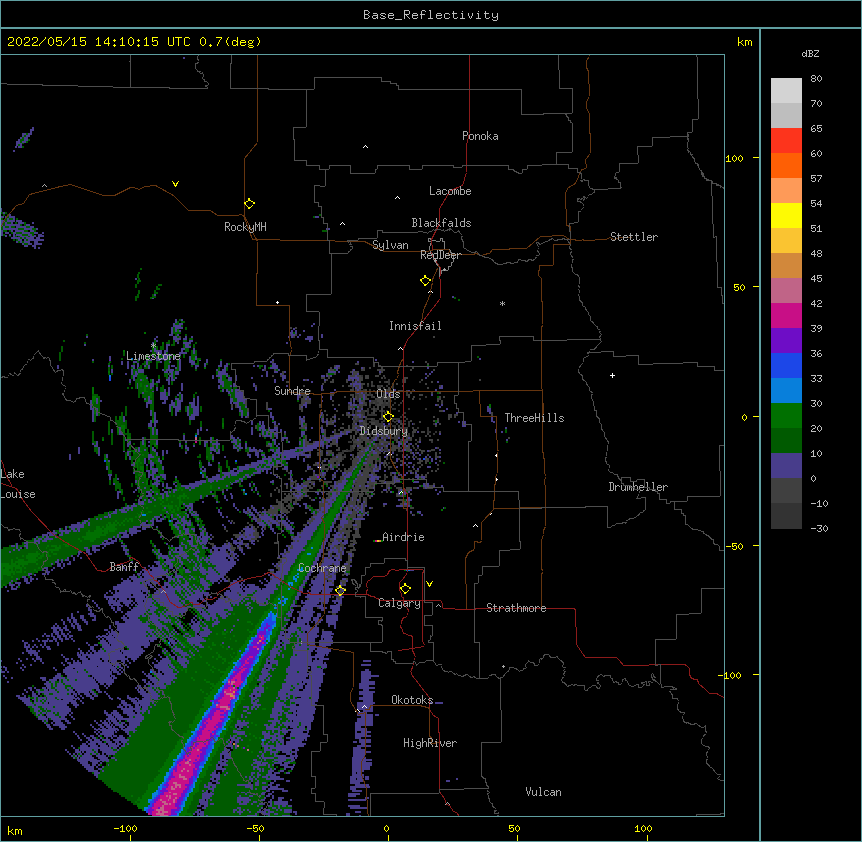Click the Limestone label
The height and width of the screenshot is (842, 862).
pos(153,356)
